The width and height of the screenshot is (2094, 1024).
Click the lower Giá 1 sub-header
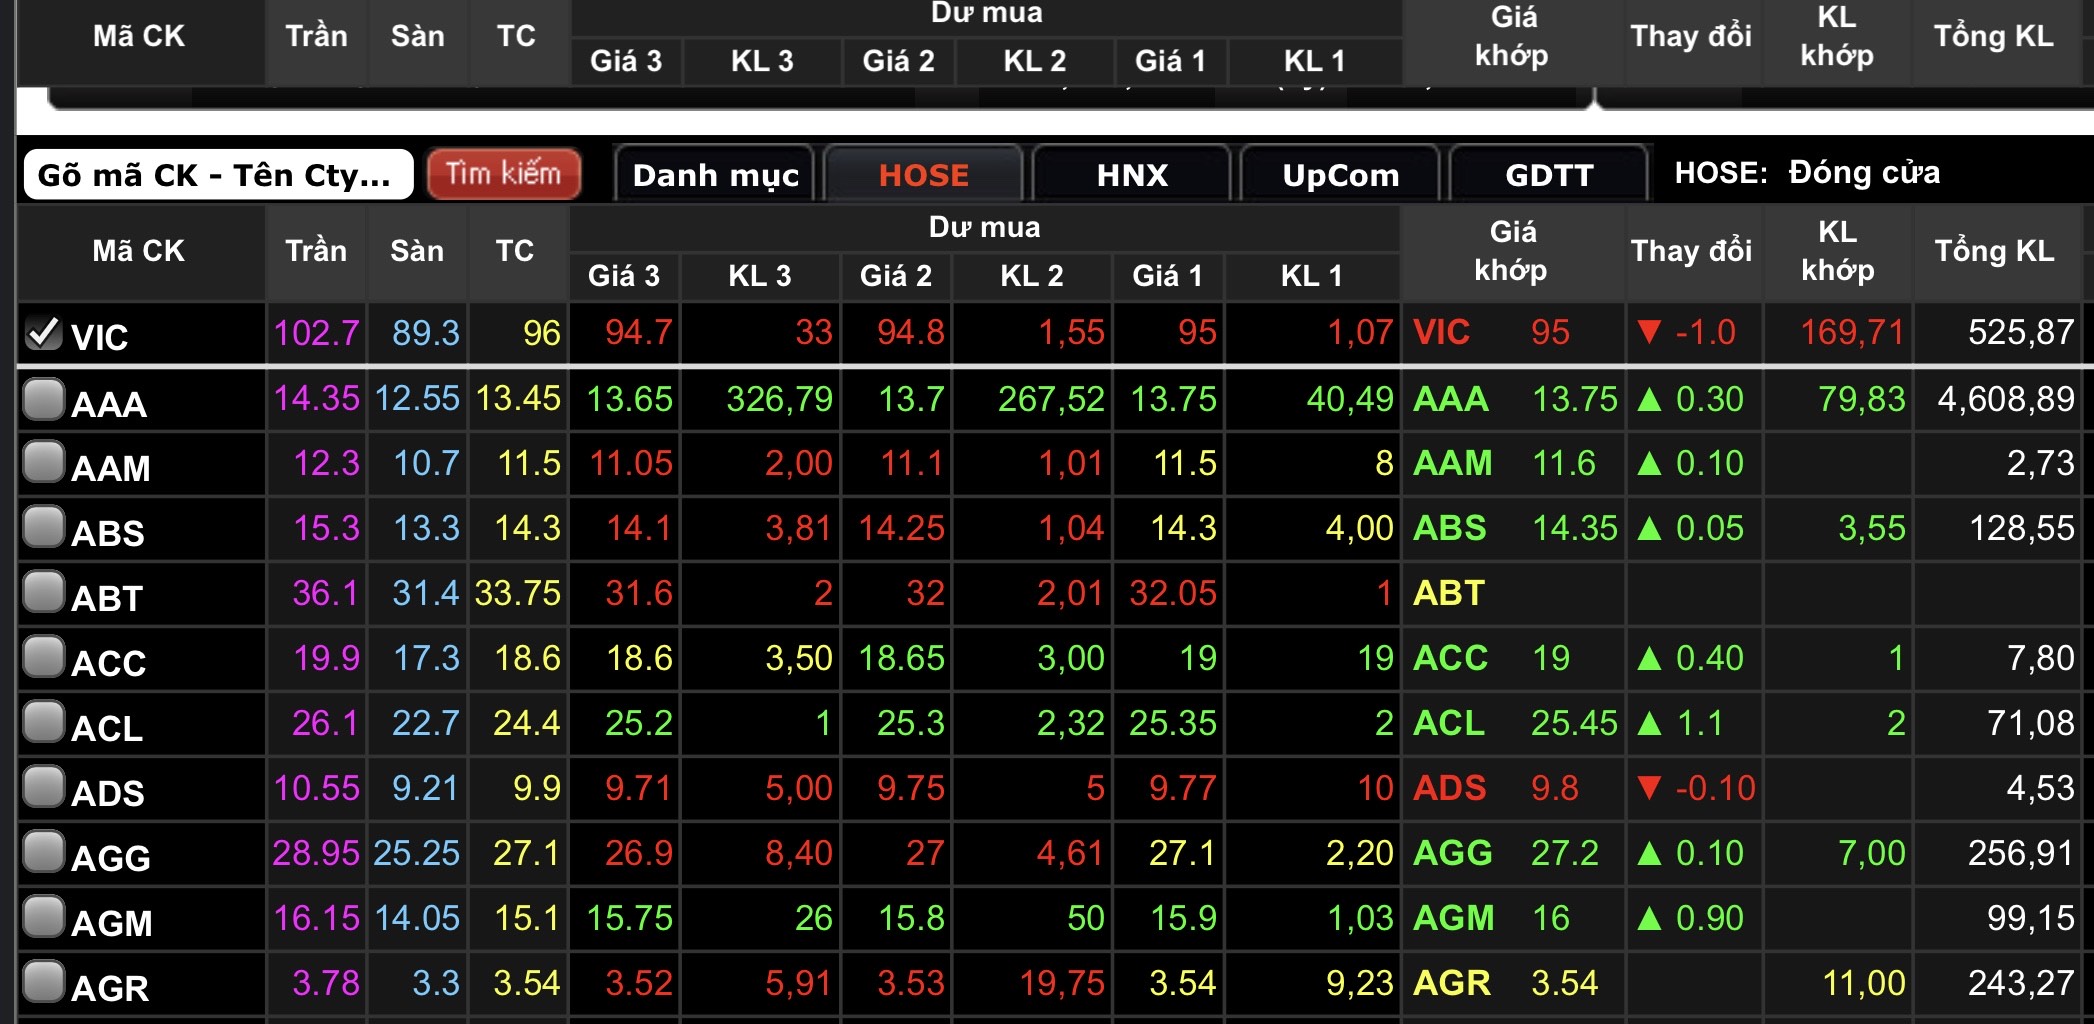(1167, 276)
